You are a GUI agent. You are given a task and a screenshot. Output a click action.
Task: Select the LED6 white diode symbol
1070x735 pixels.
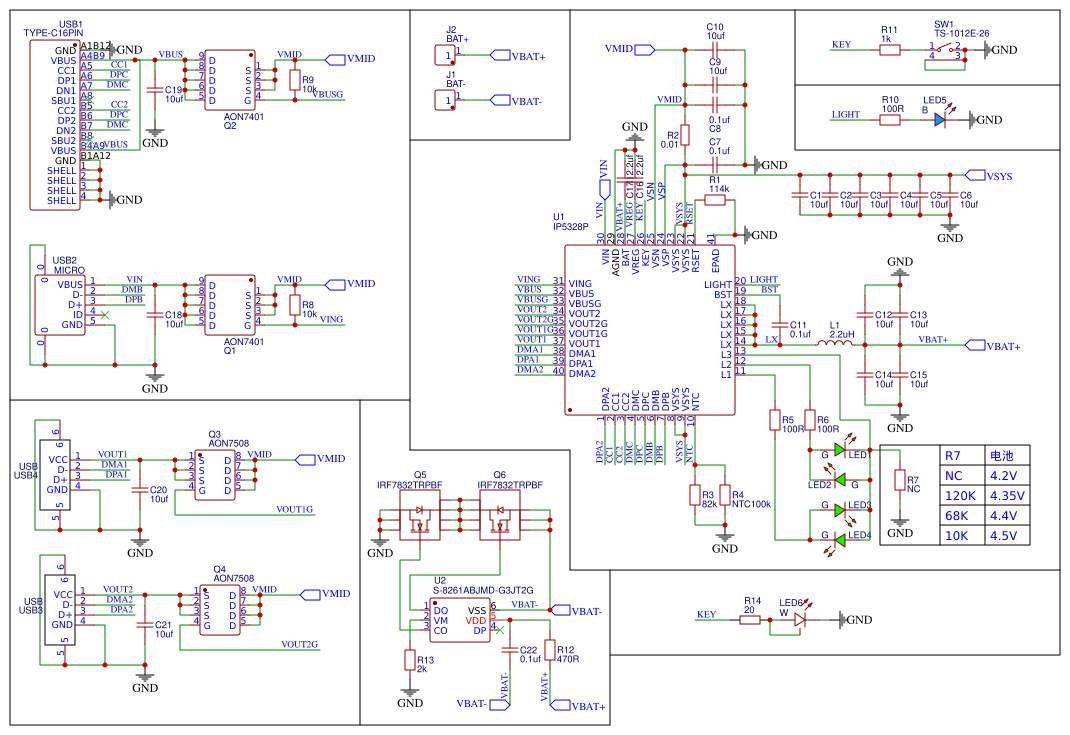click(799, 620)
